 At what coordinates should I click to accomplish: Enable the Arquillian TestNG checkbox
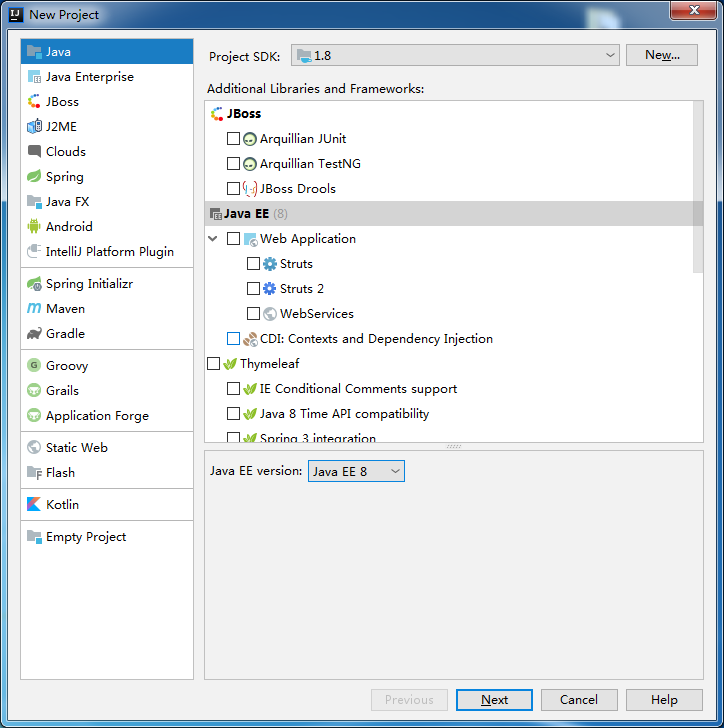point(233,163)
